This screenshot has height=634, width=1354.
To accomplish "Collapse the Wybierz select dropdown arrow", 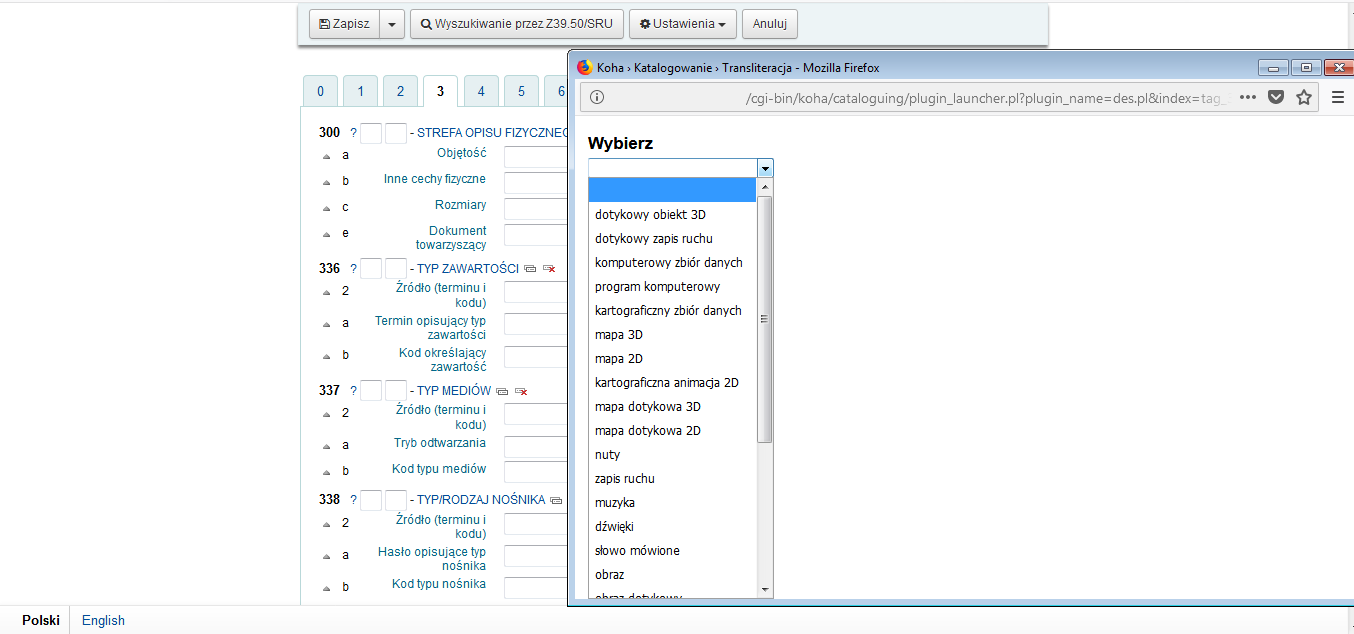I will 765,168.
